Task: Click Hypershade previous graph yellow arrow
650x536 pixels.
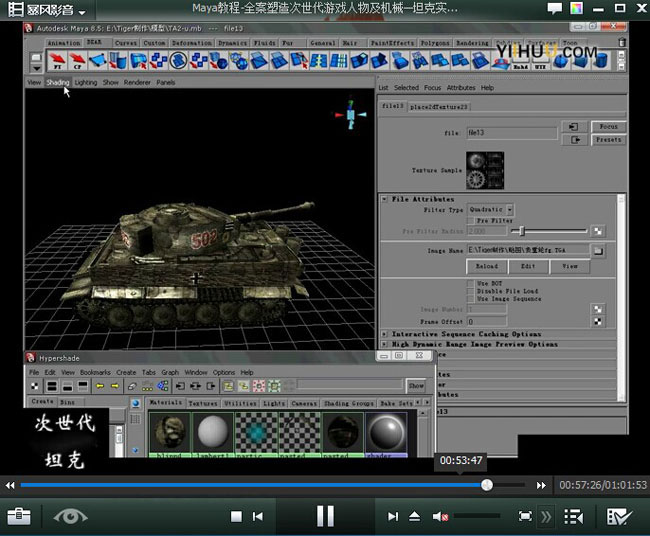Action: pyautogui.click(x=100, y=386)
